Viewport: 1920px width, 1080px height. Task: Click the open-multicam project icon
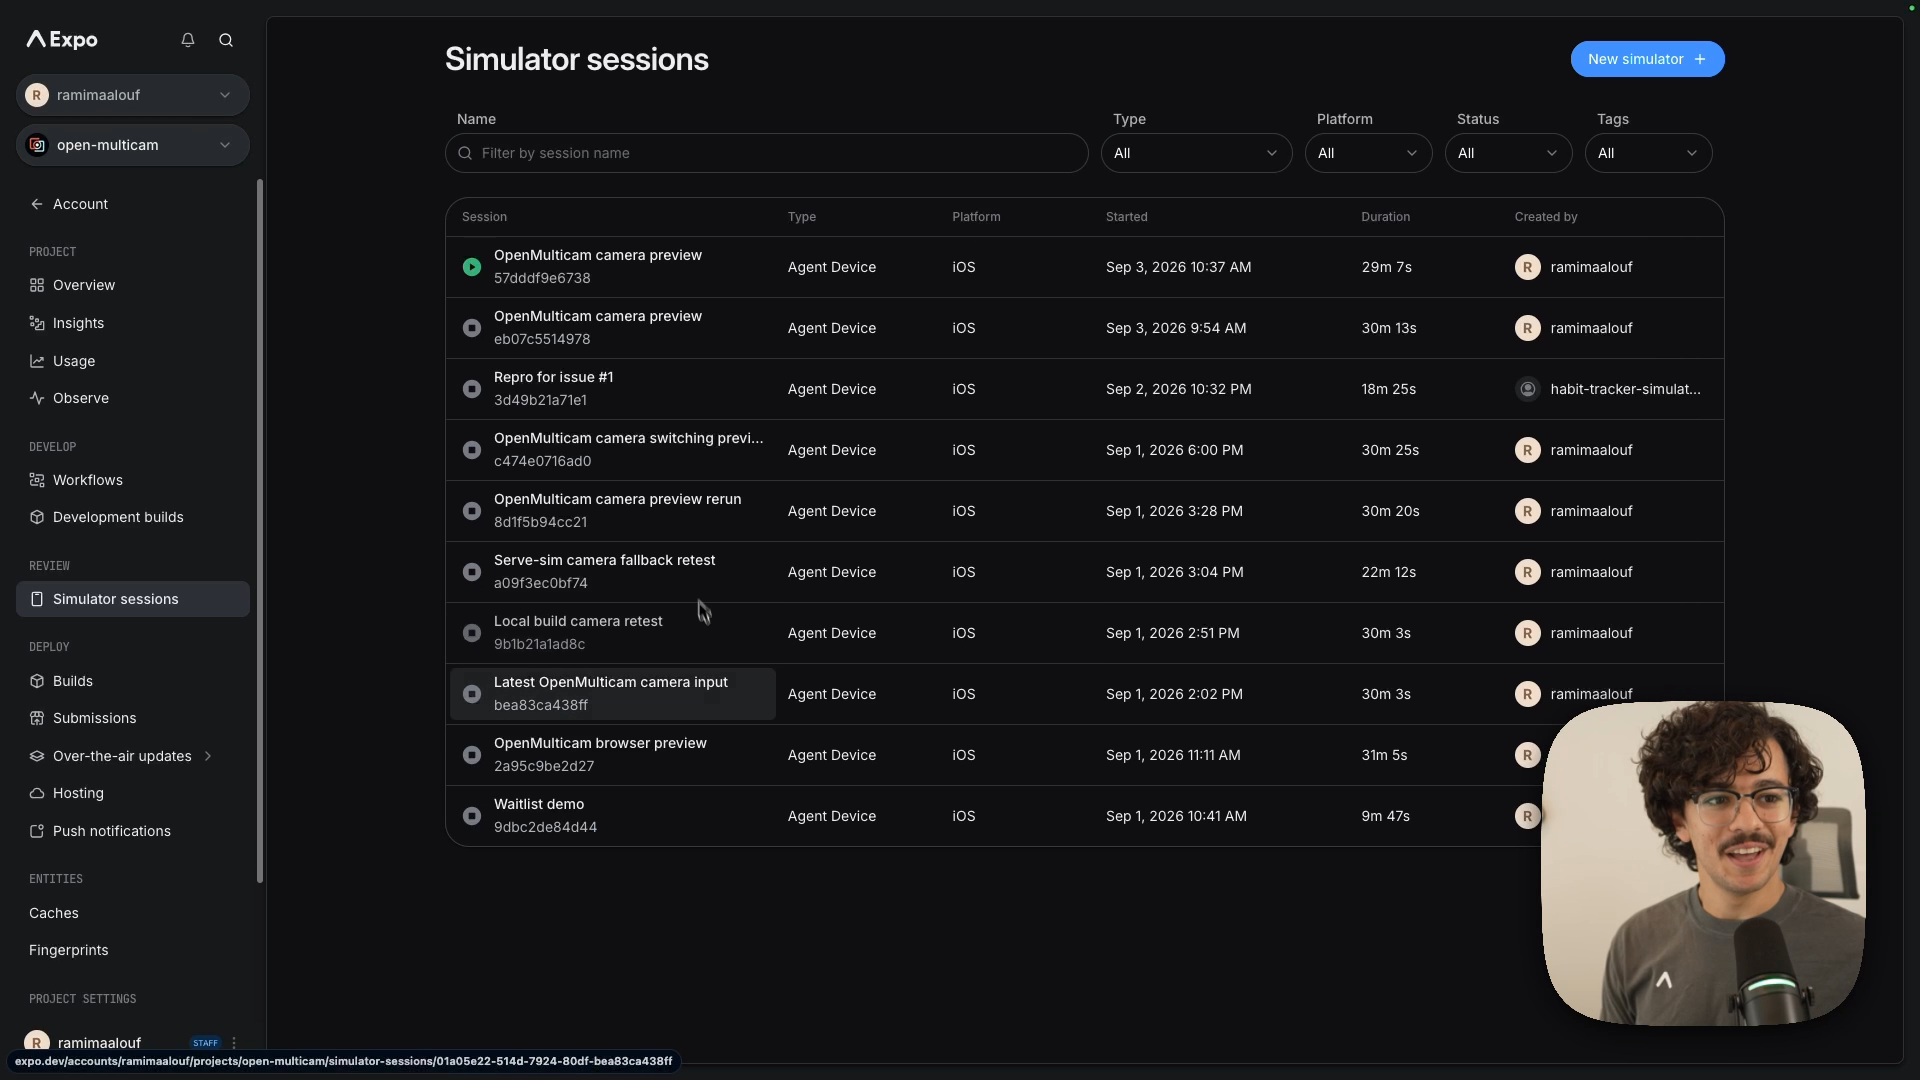37,145
